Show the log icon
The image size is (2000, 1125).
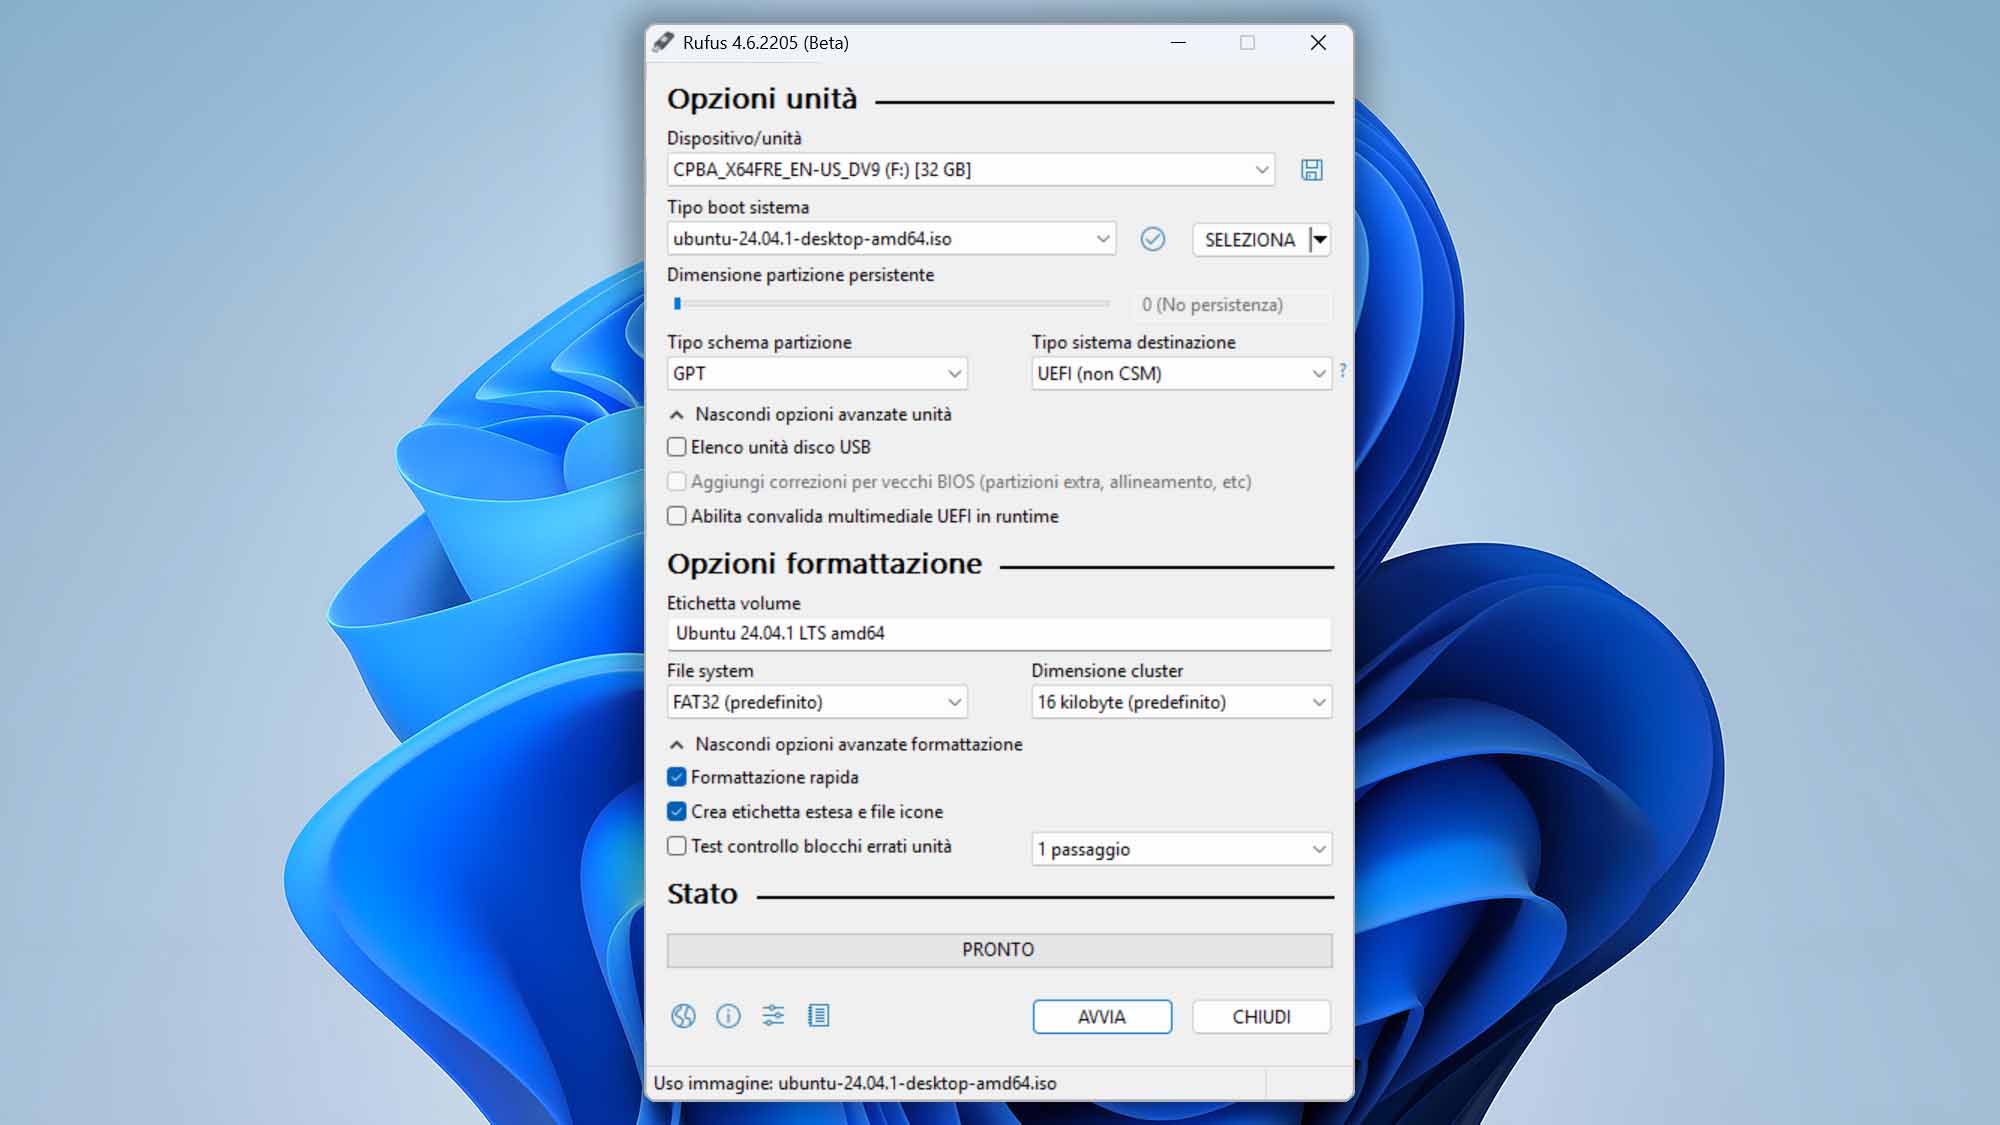tap(818, 1016)
